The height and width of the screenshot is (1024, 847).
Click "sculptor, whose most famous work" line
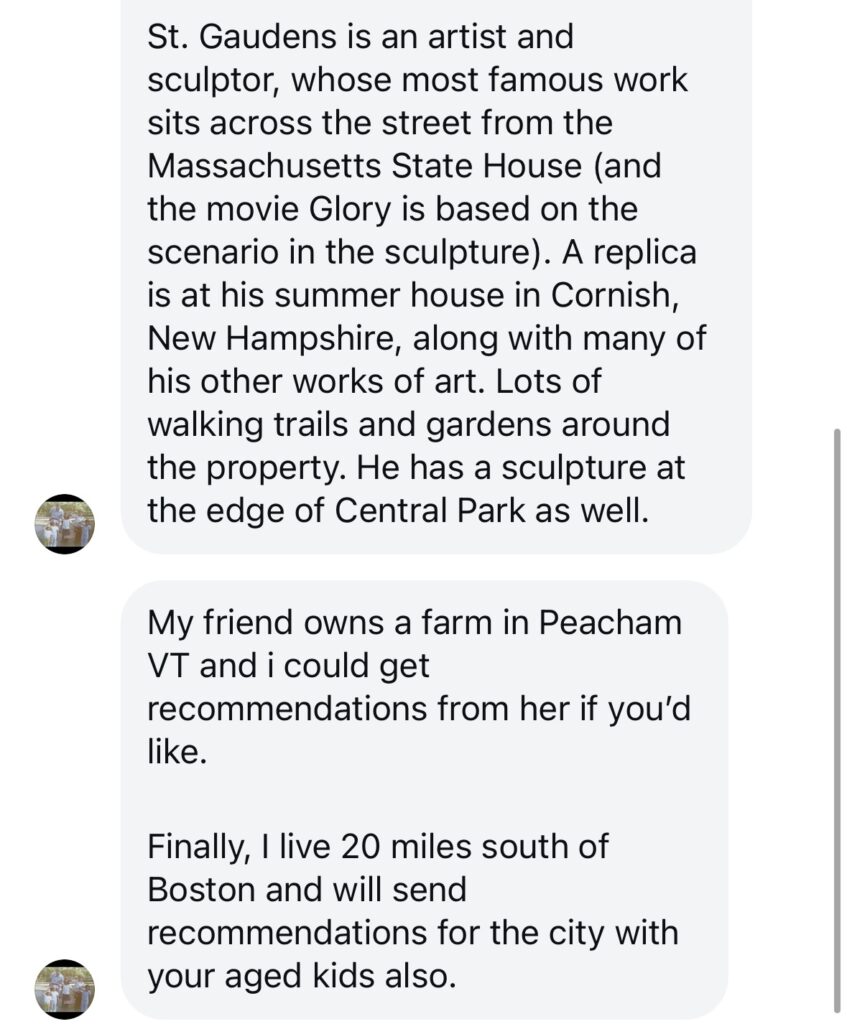click(x=417, y=81)
